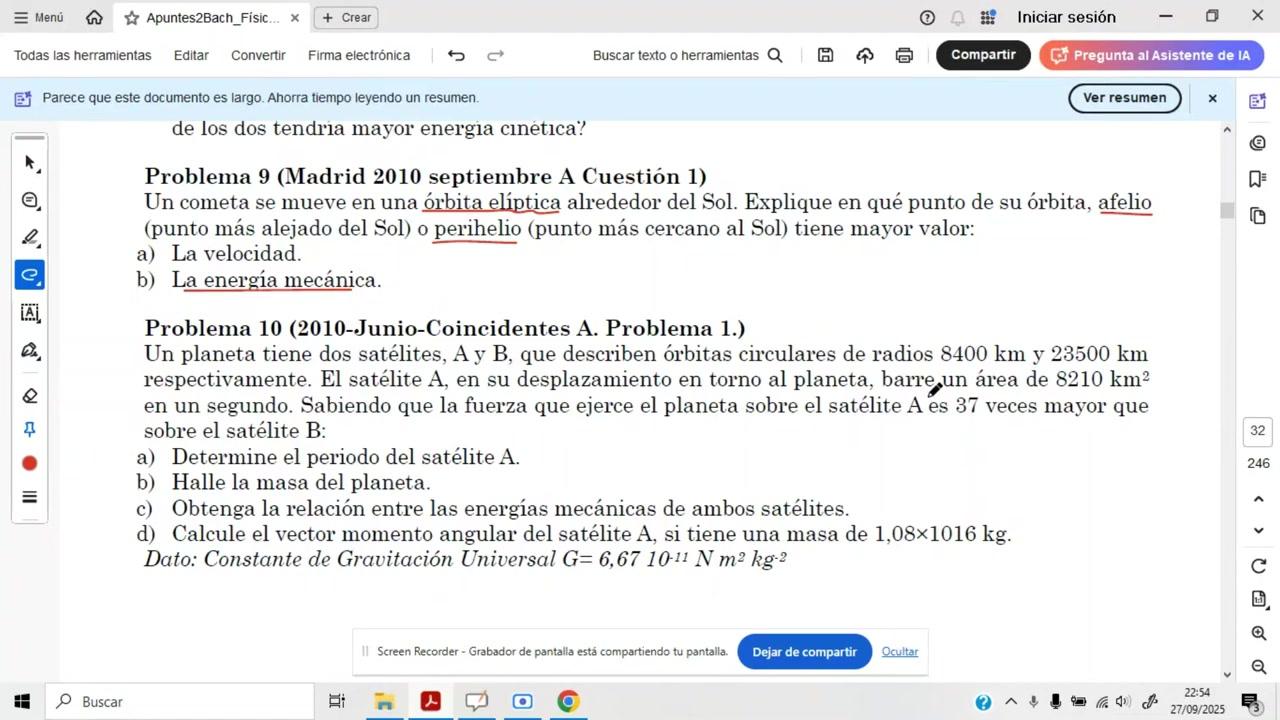Toggle the pin to keep tool selected
1280x720 pixels.
click(30, 429)
